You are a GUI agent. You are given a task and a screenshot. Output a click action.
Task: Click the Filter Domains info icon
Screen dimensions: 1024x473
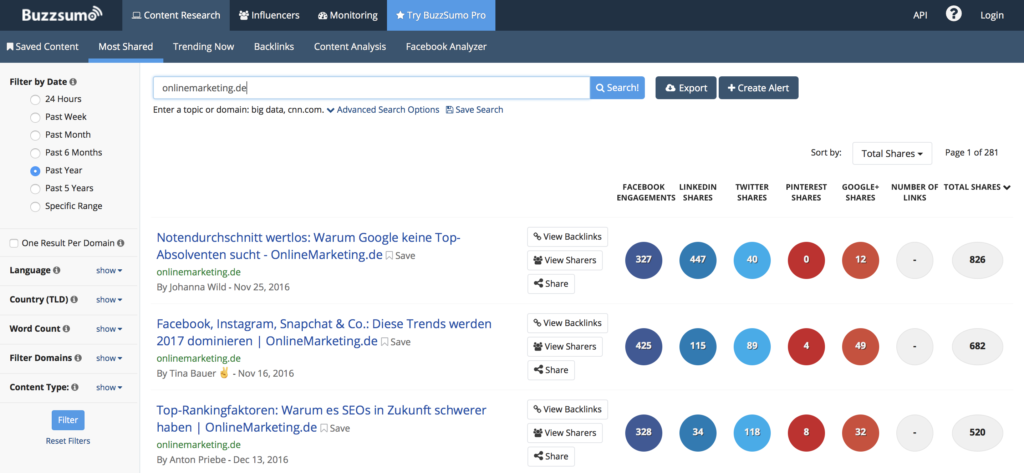[x=78, y=358]
